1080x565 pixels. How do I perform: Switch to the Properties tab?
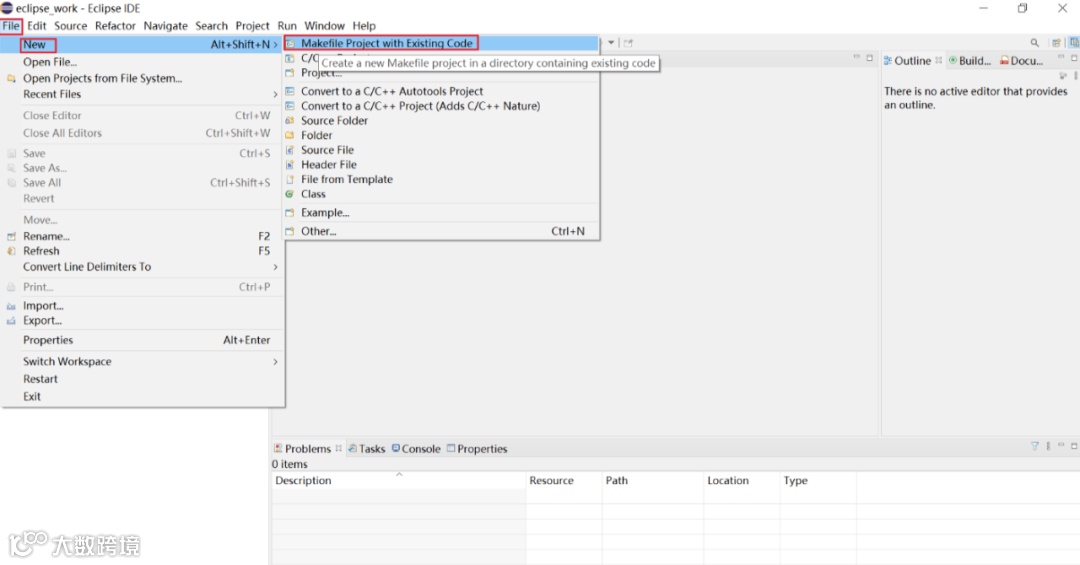pyautogui.click(x=477, y=449)
